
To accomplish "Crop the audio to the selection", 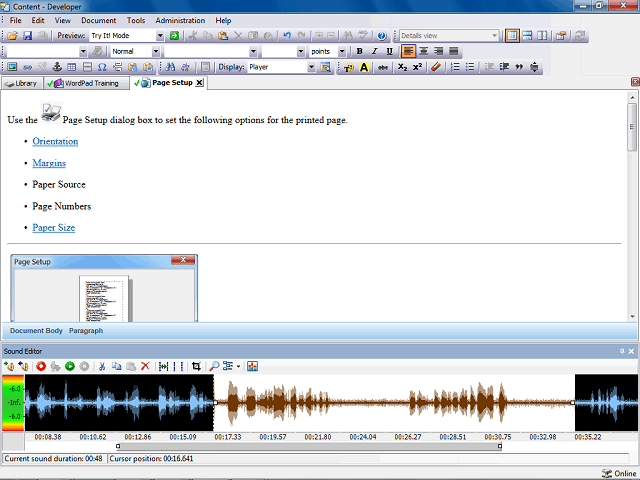I will 196,366.
